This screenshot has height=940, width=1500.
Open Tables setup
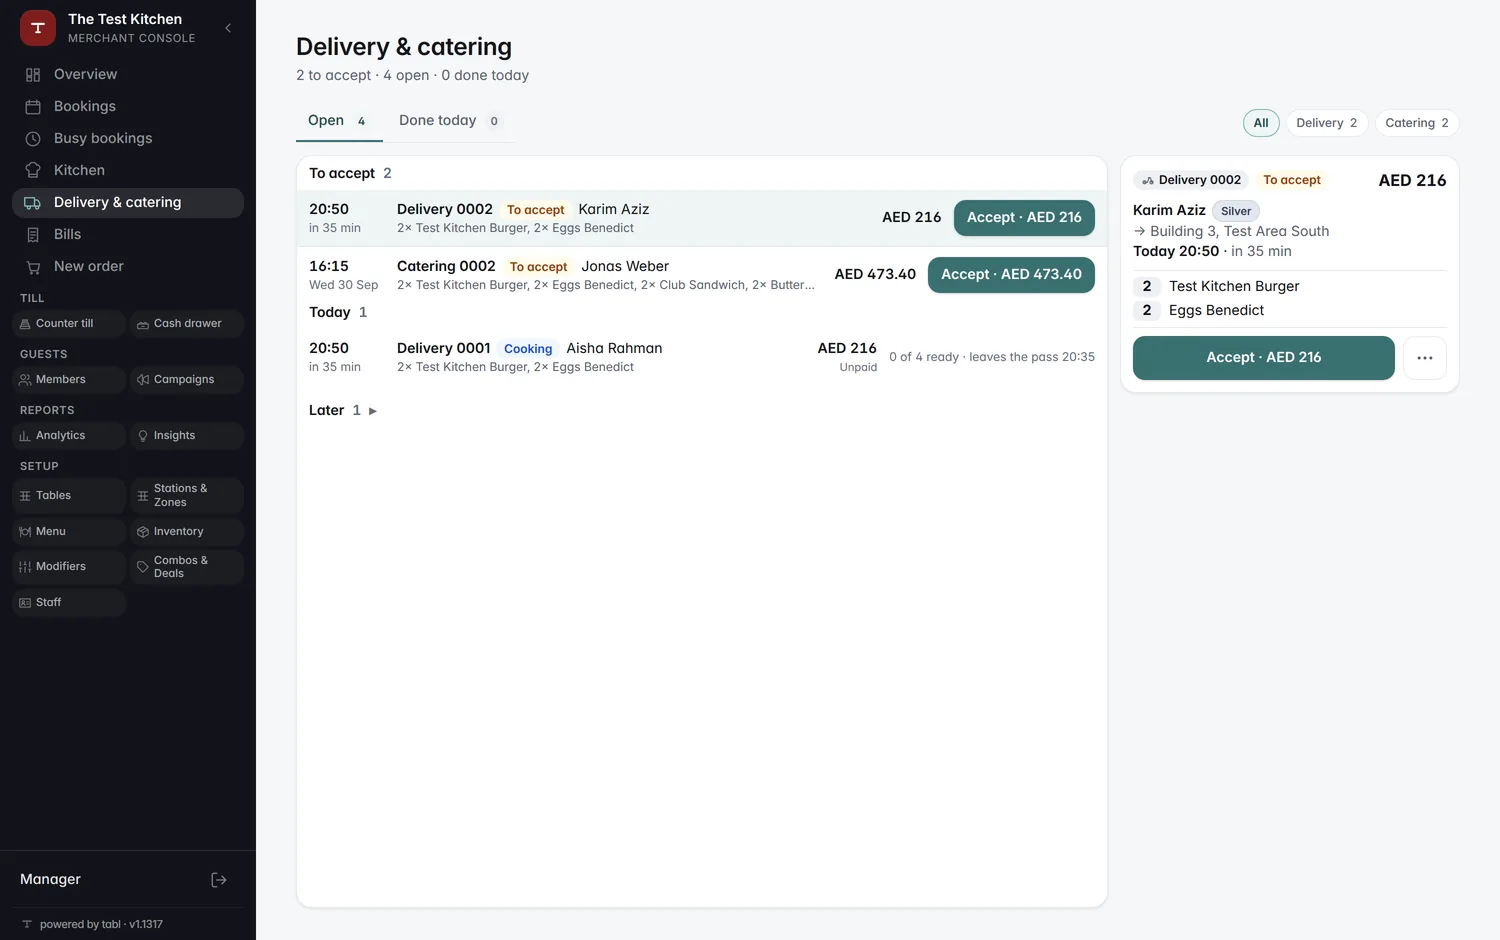[69, 496]
